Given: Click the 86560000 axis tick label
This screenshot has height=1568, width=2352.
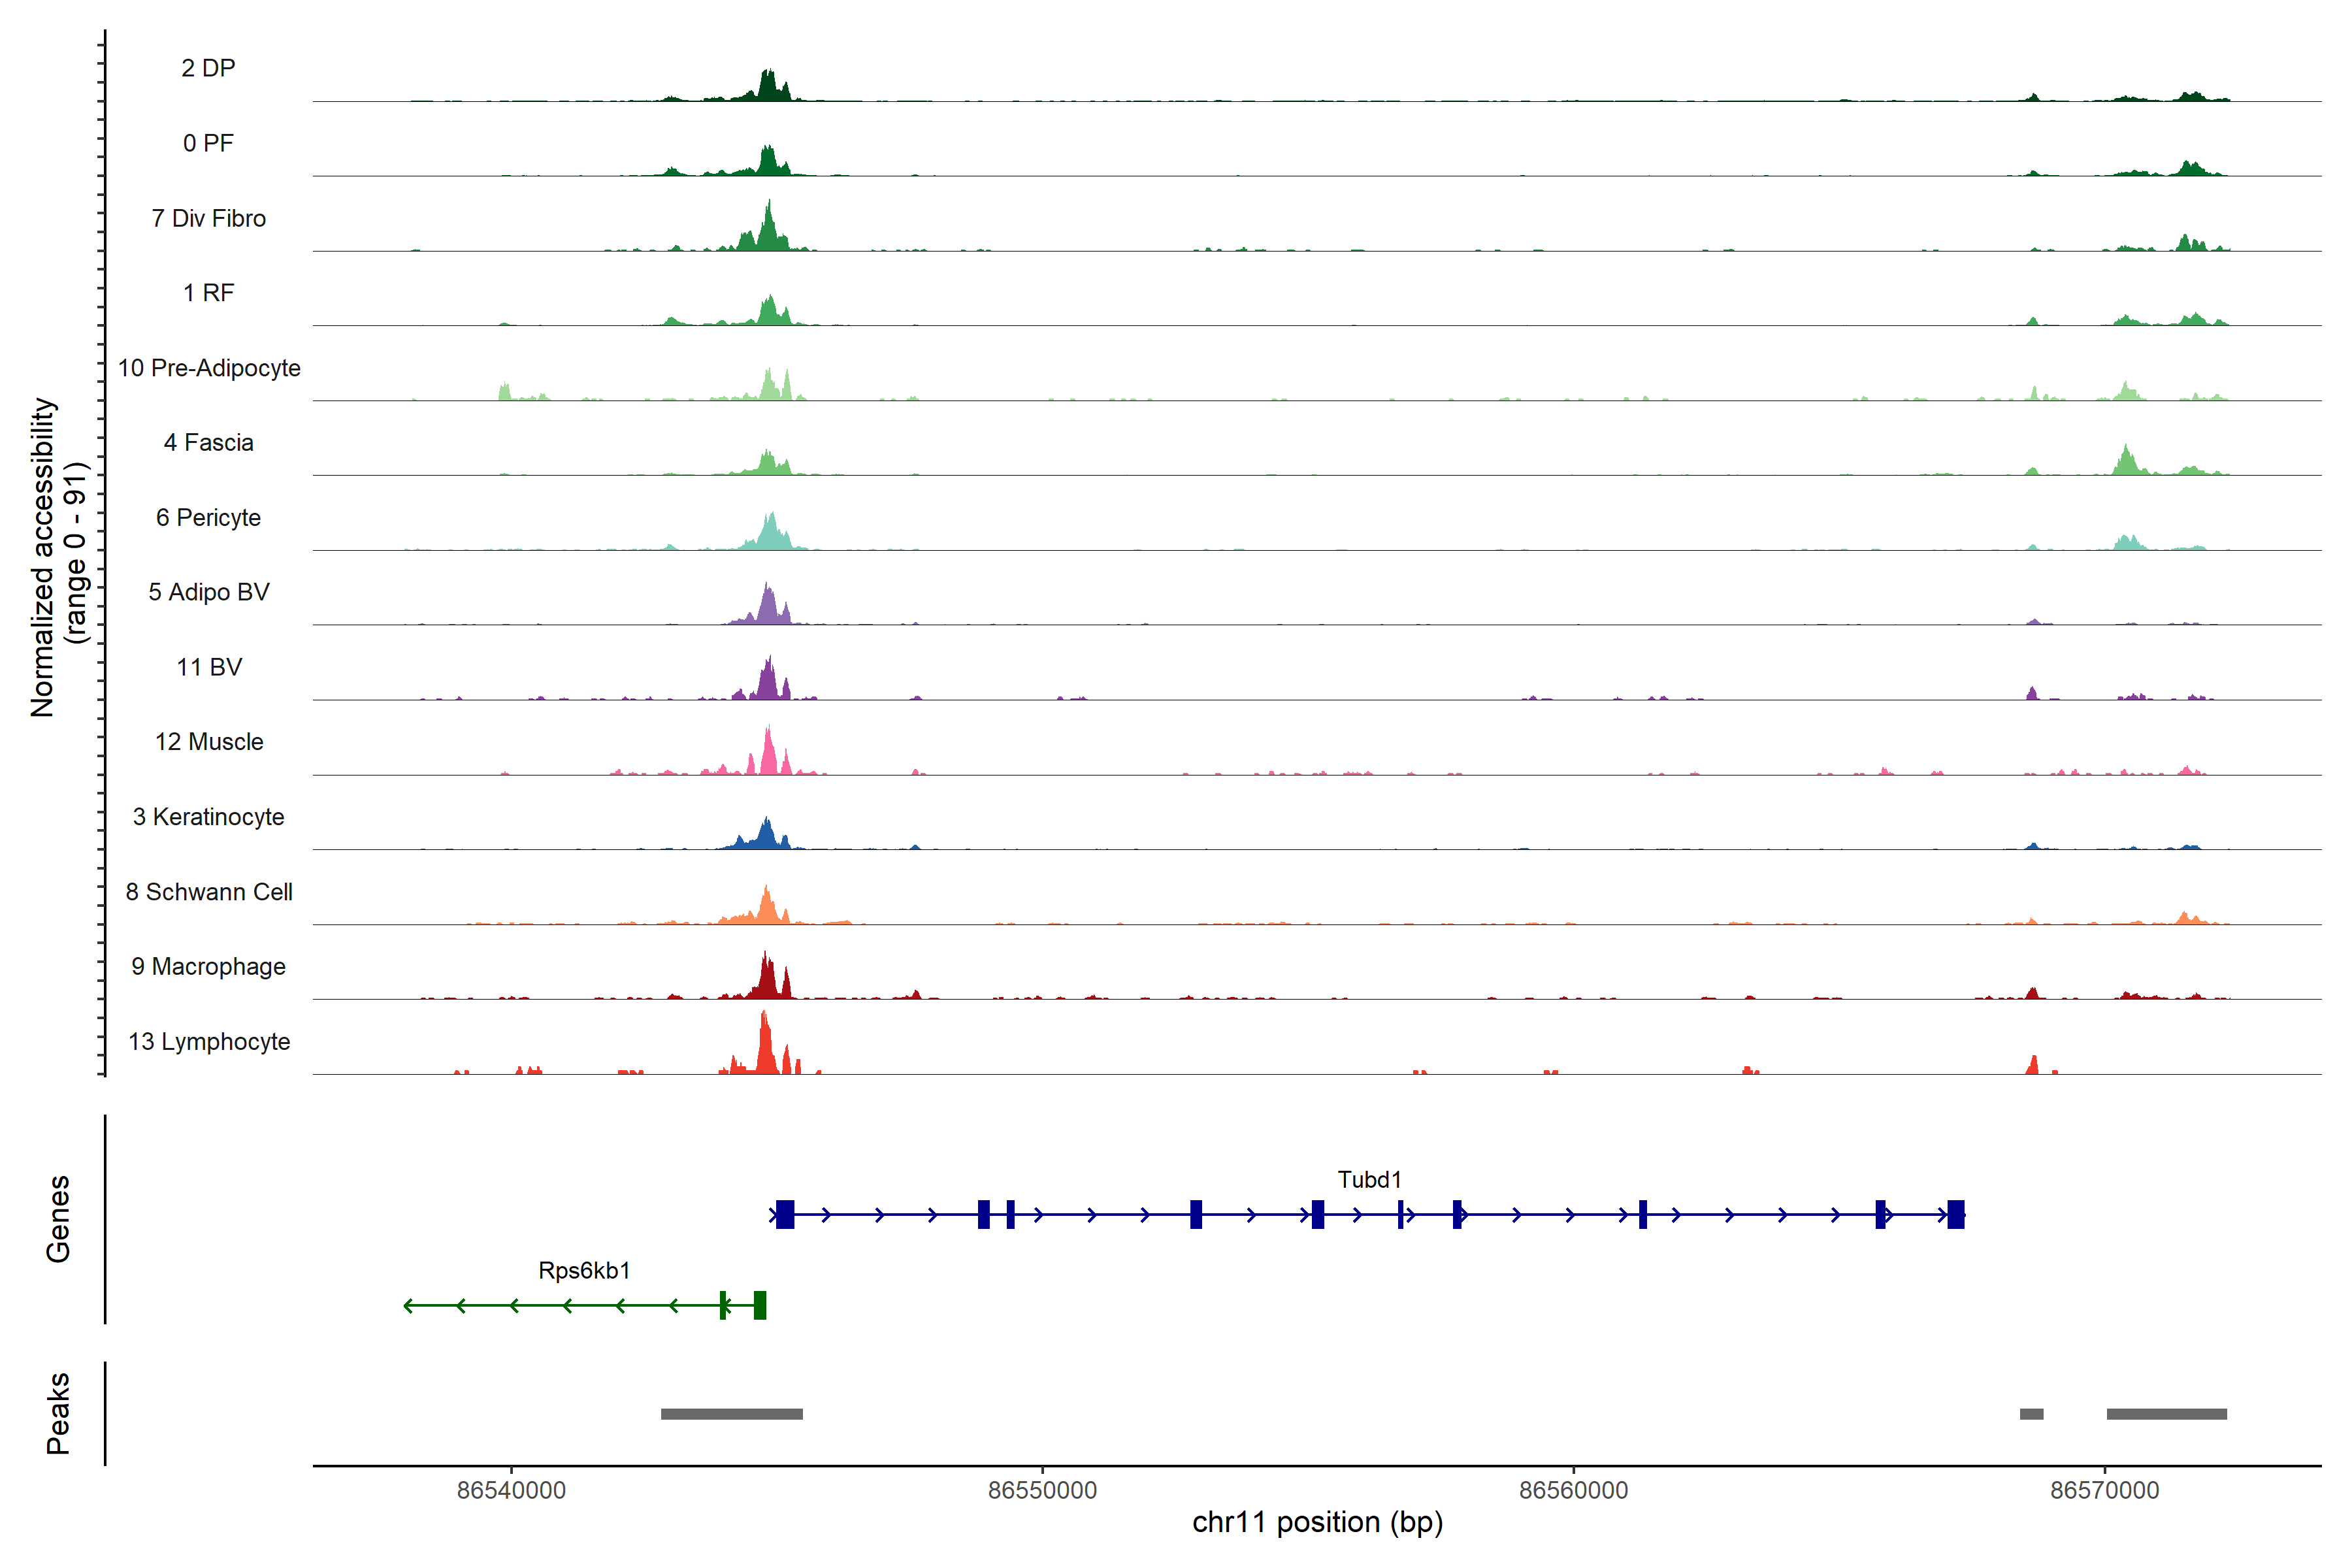Looking at the screenshot, I should point(1573,1490).
